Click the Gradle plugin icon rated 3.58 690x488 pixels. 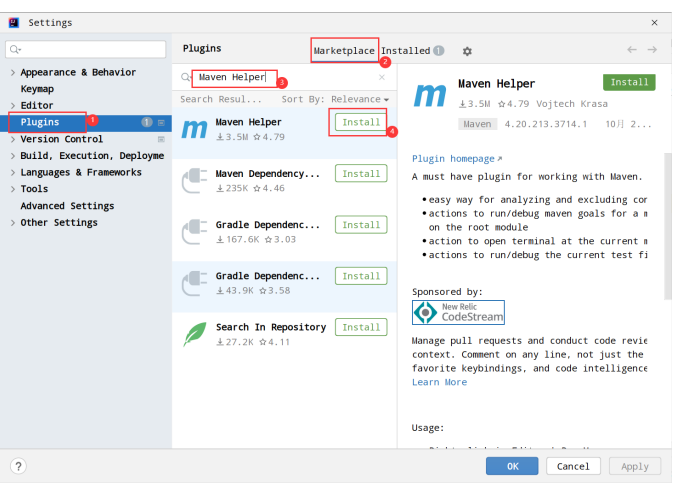(x=194, y=283)
